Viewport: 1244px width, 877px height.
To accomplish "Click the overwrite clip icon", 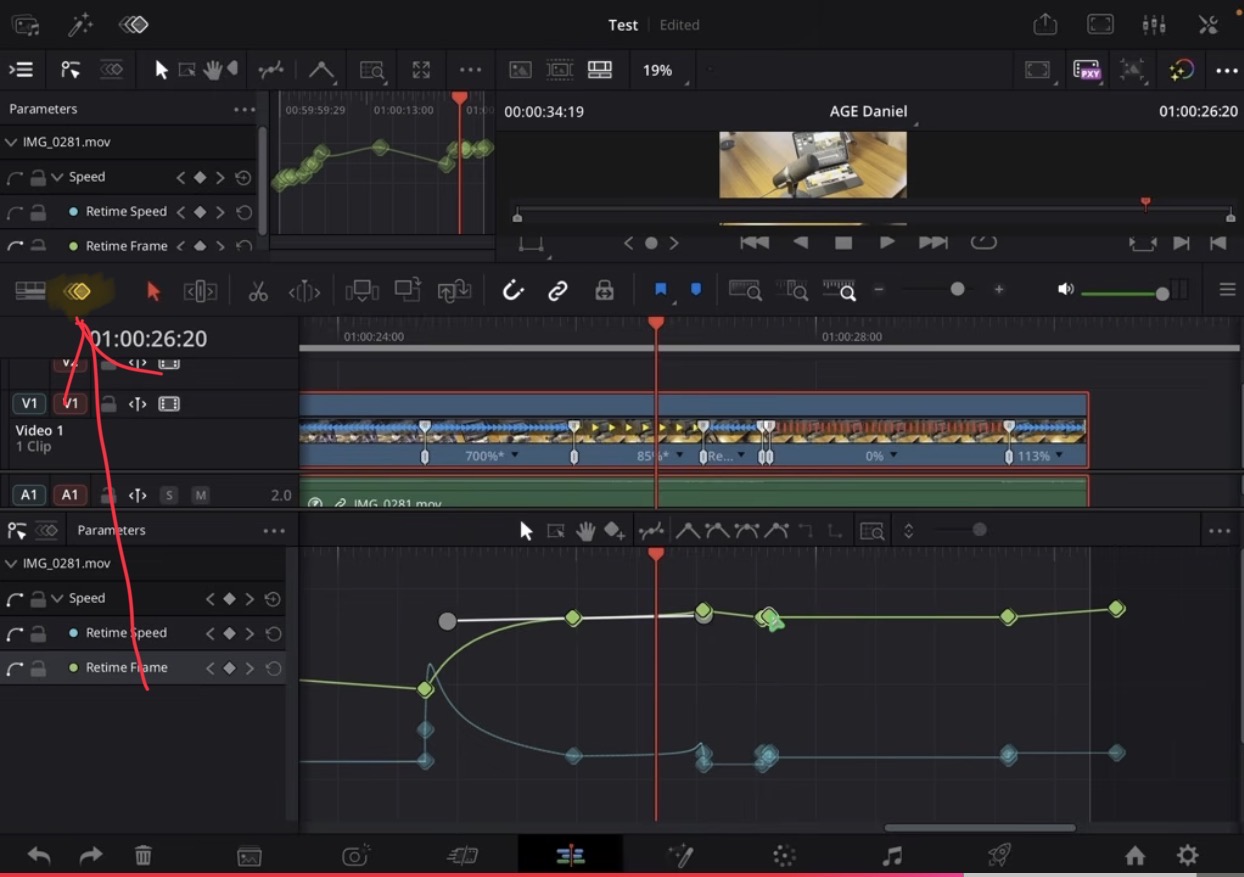I will (x=407, y=290).
